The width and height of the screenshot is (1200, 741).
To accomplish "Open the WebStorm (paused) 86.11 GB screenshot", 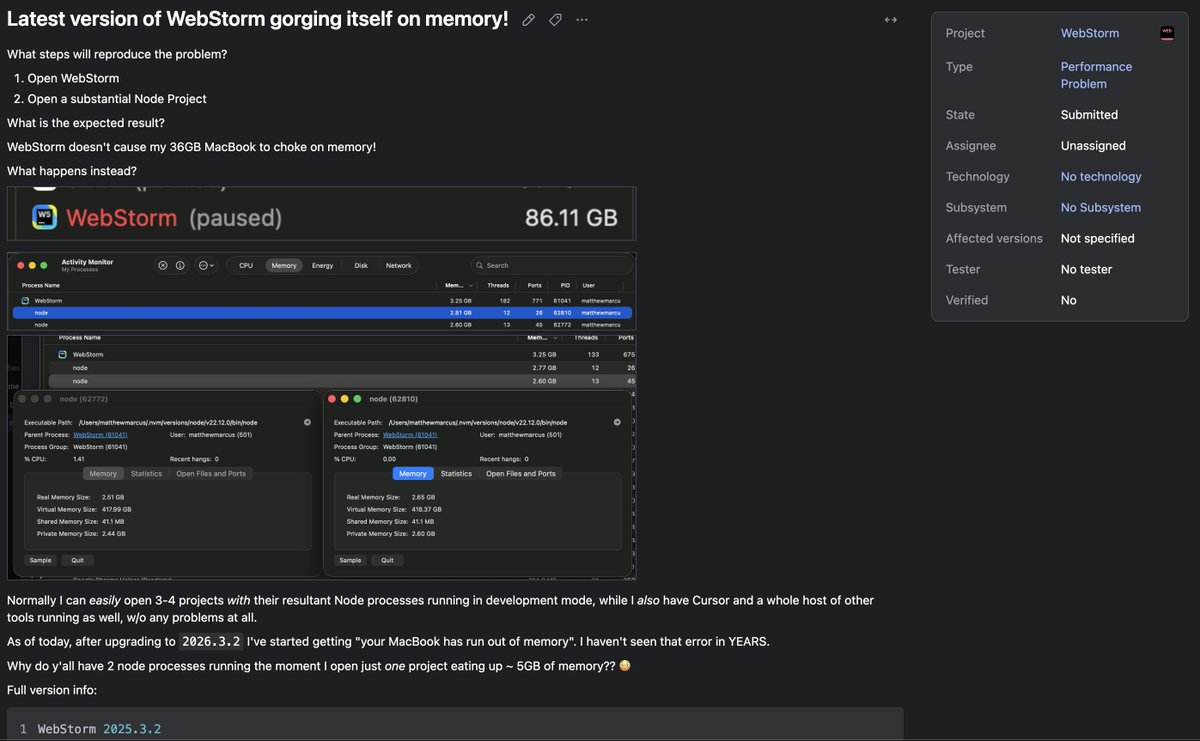I will point(322,214).
